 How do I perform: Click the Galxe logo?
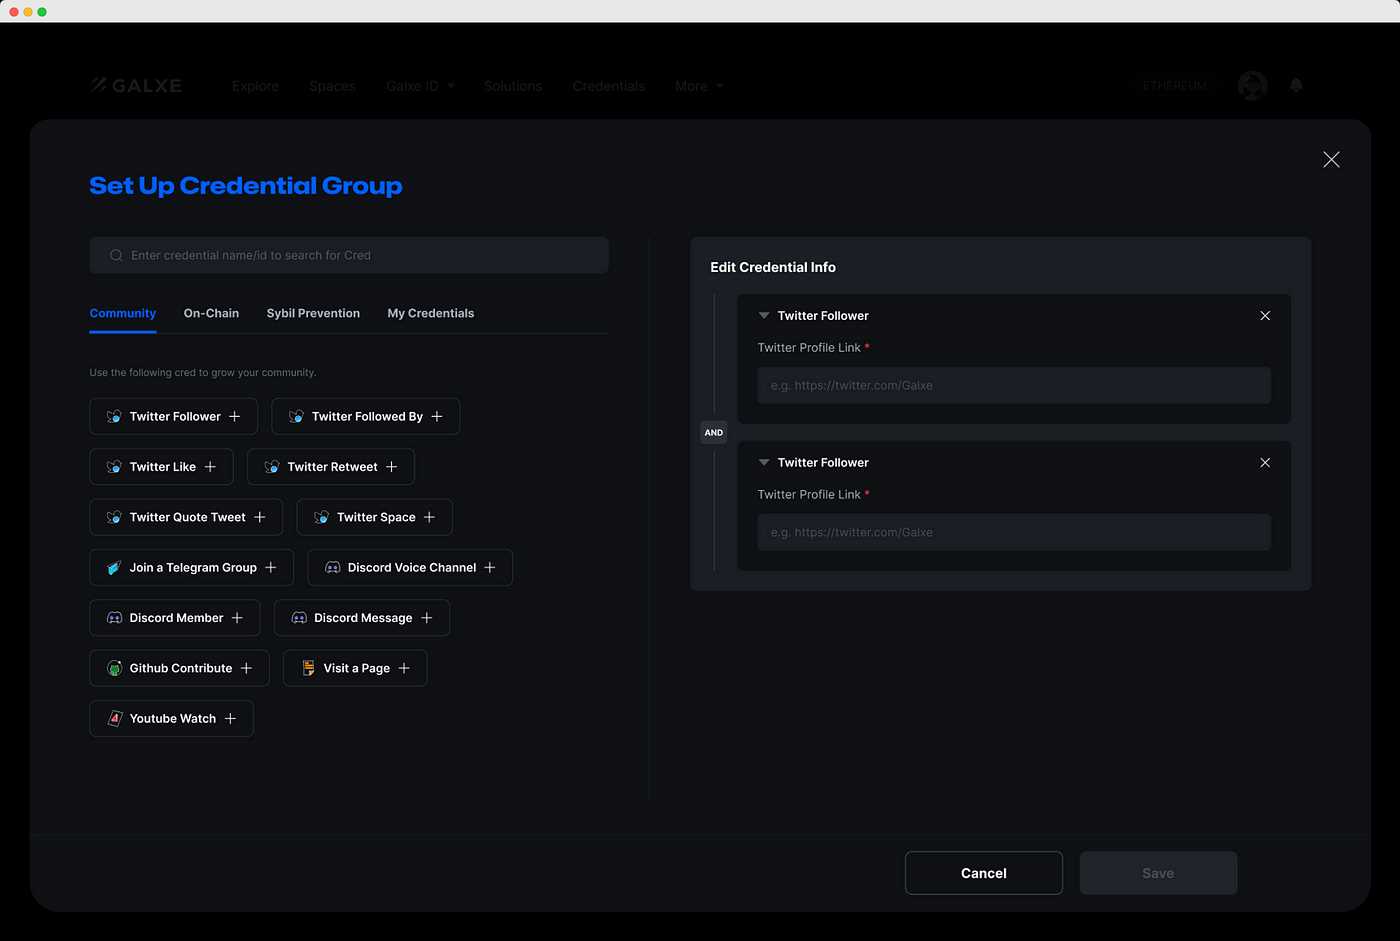[136, 85]
